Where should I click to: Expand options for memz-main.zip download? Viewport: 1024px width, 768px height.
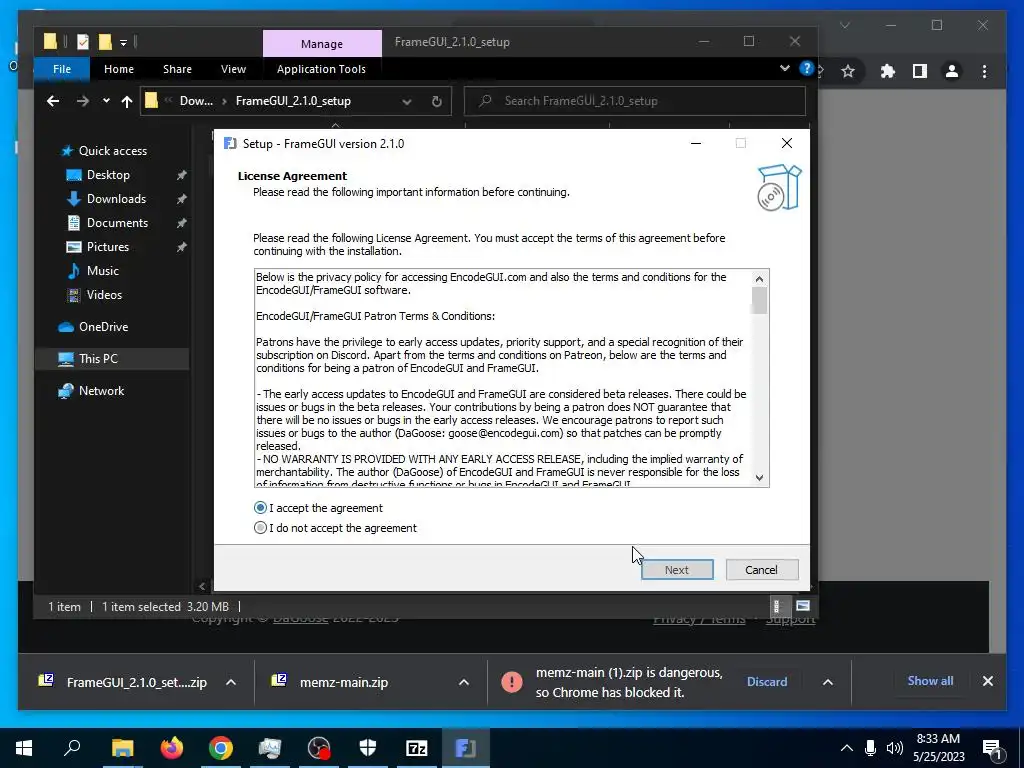click(464, 682)
